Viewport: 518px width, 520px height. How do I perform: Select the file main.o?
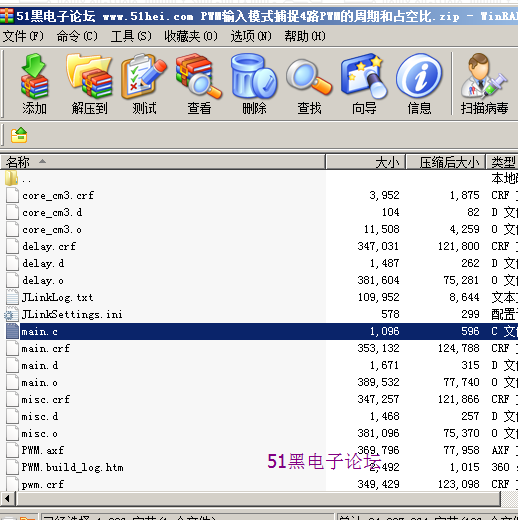pyautogui.click(x=39, y=382)
